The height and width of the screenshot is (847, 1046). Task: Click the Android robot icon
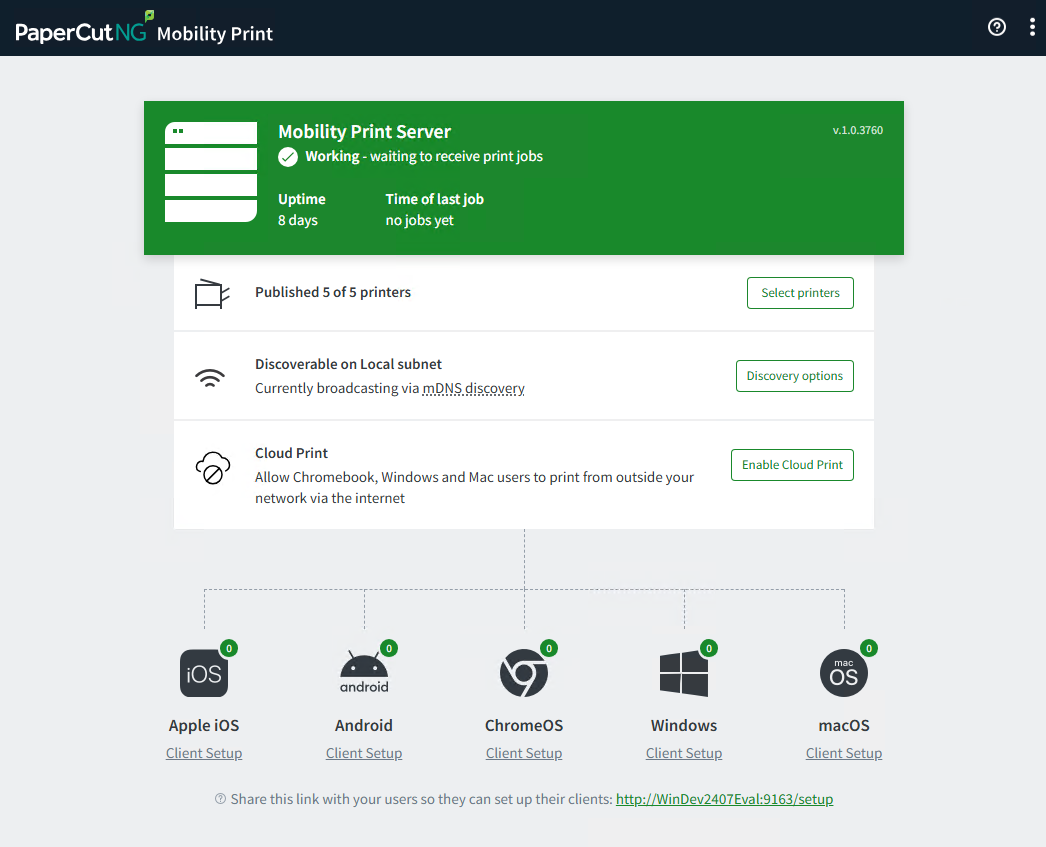(364, 673)
